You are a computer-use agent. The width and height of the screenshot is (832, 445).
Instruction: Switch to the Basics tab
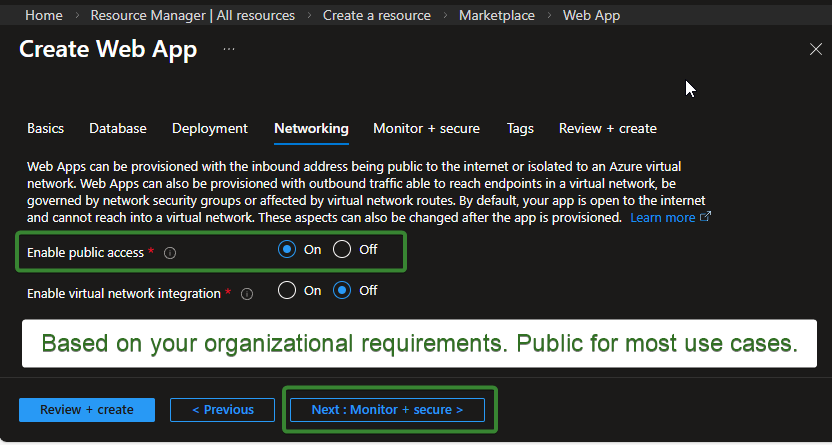(x=45, y=129)
